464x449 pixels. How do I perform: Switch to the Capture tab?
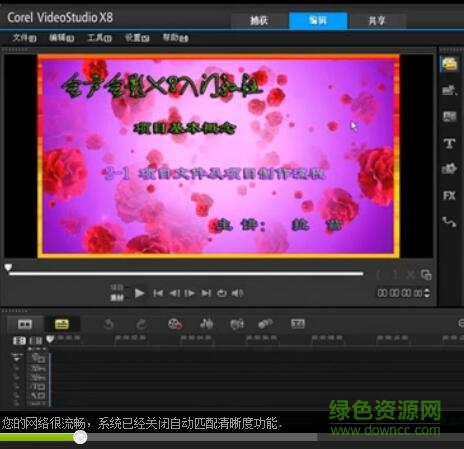(259, 21)
